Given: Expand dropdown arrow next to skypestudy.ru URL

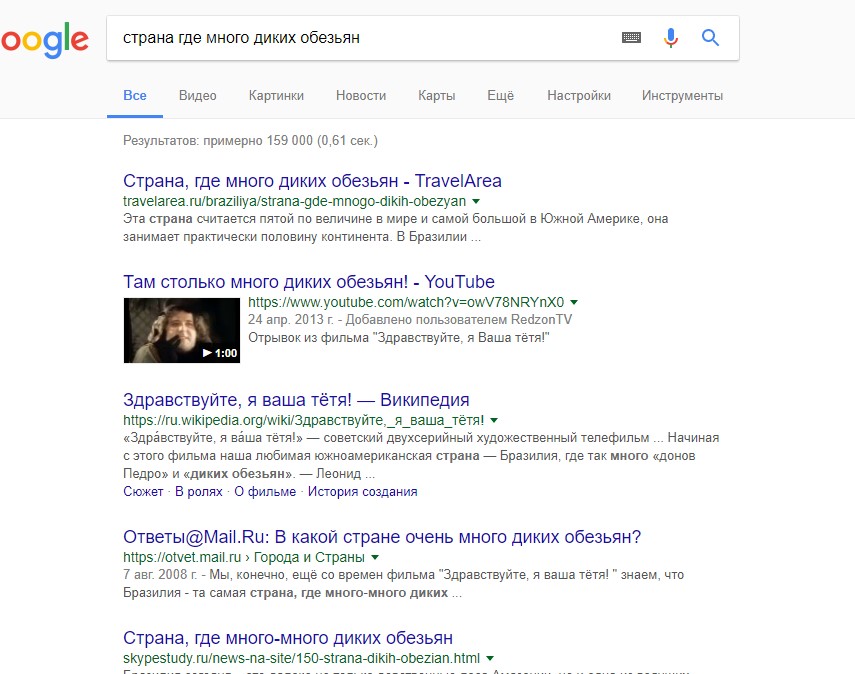Looking at the screenshot, I should point(490,658).
